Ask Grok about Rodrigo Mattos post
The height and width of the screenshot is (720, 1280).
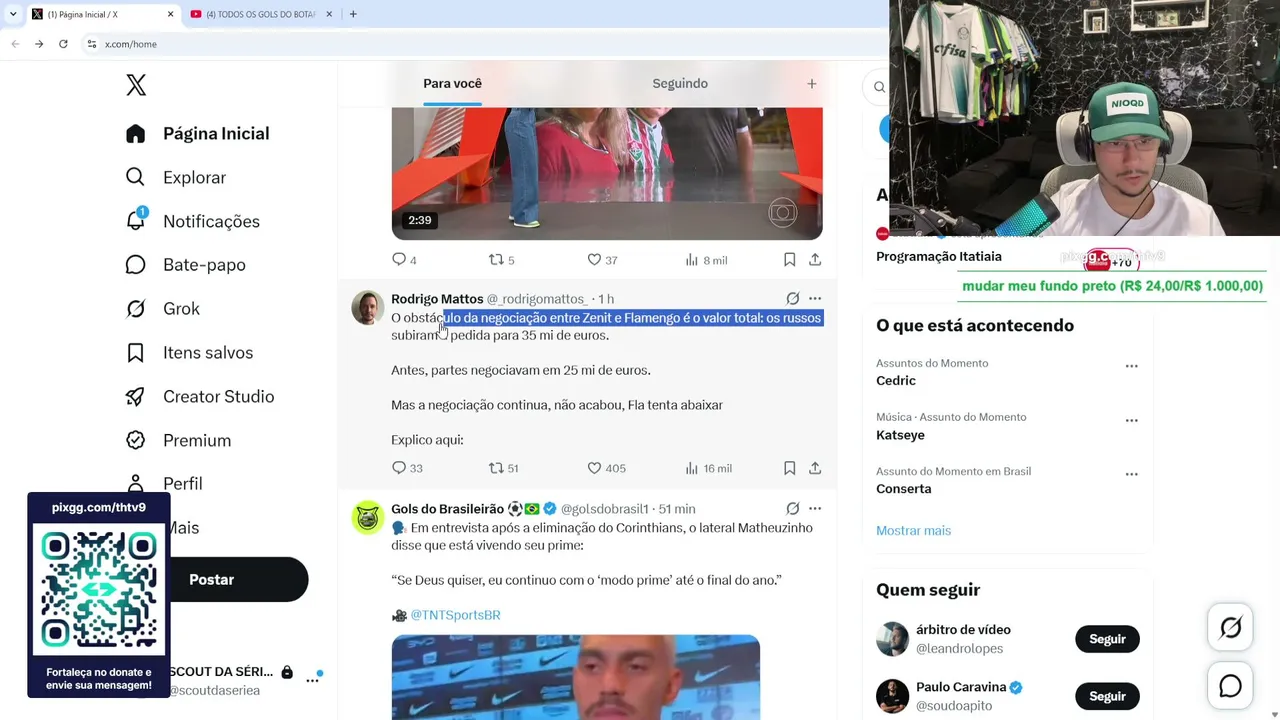(793, 299)
